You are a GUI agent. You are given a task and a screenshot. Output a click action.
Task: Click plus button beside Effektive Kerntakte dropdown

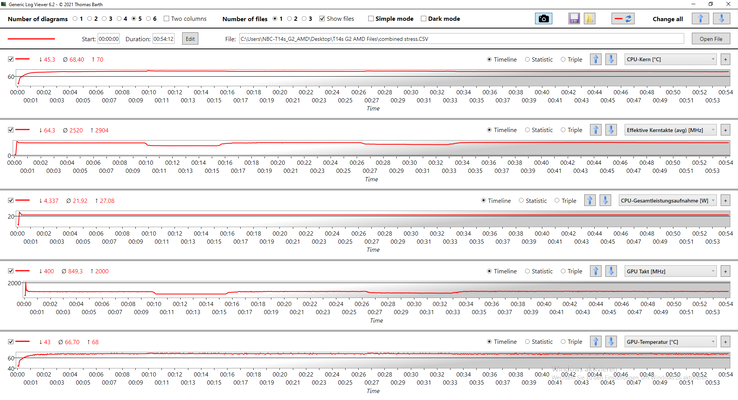pyautogui.click(x=725, y=130)
